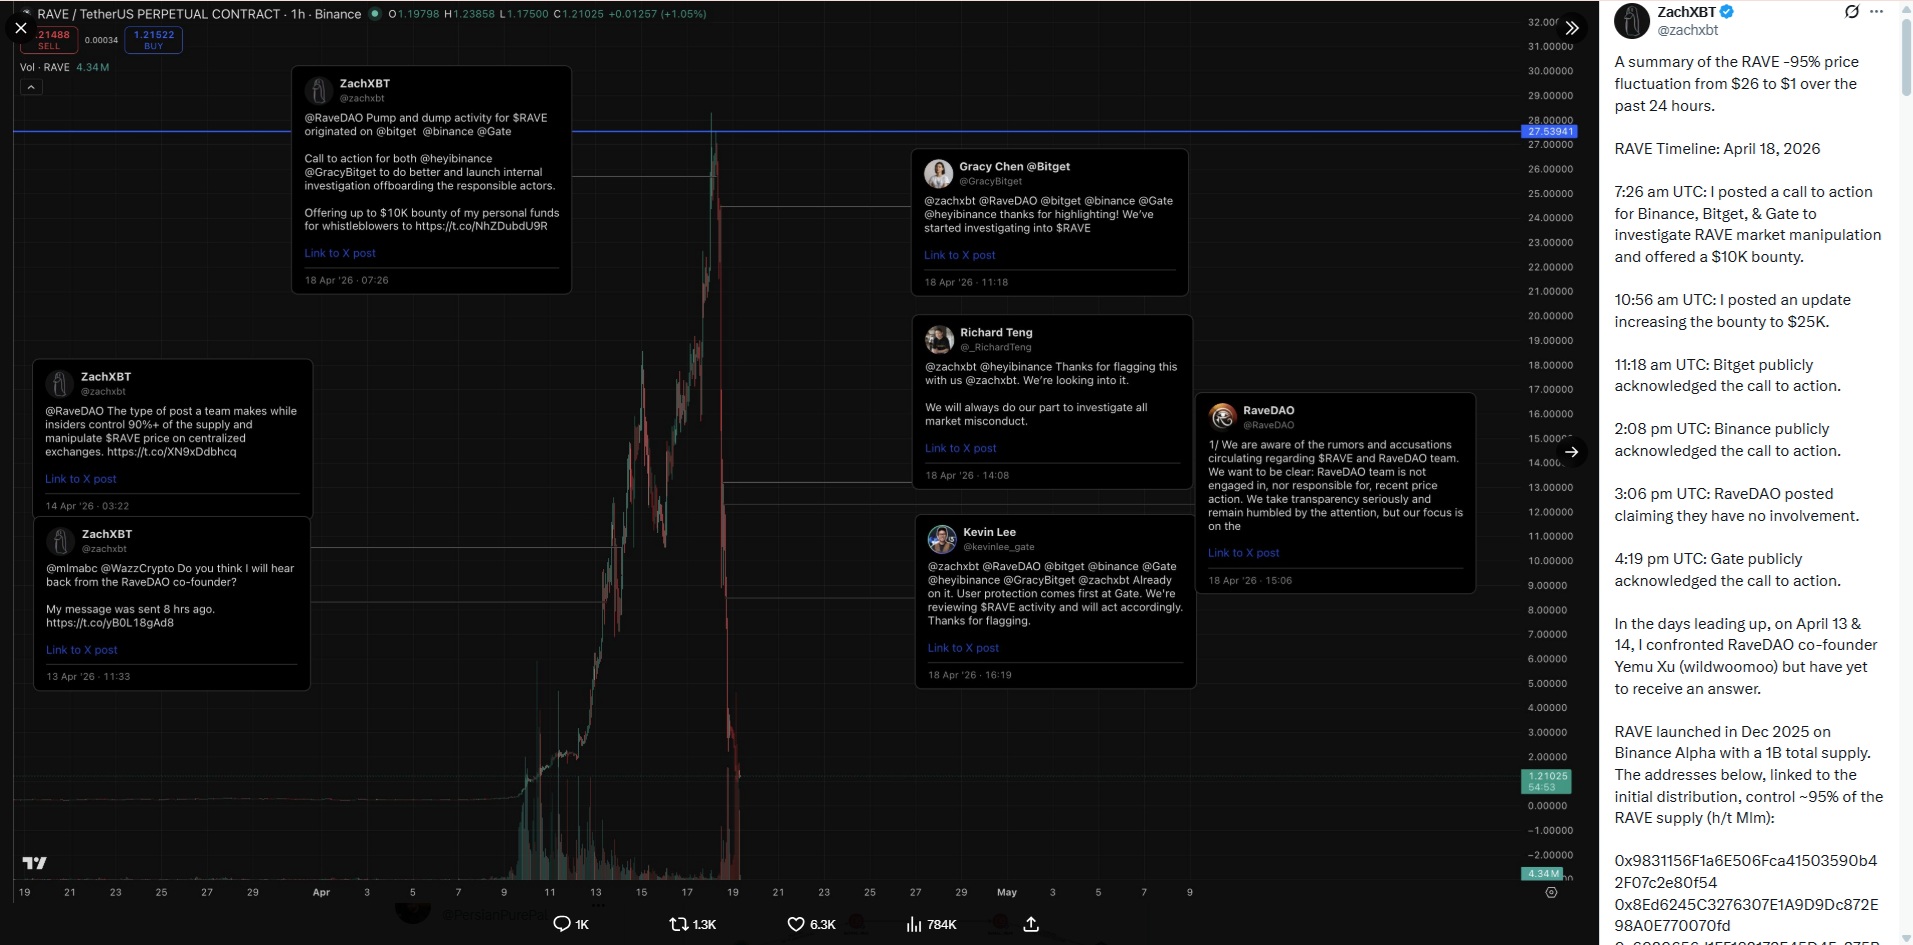Open ZachXBT's profile avatar in sidebar
1913x945 pixels.
click(x=1632, y=21)
